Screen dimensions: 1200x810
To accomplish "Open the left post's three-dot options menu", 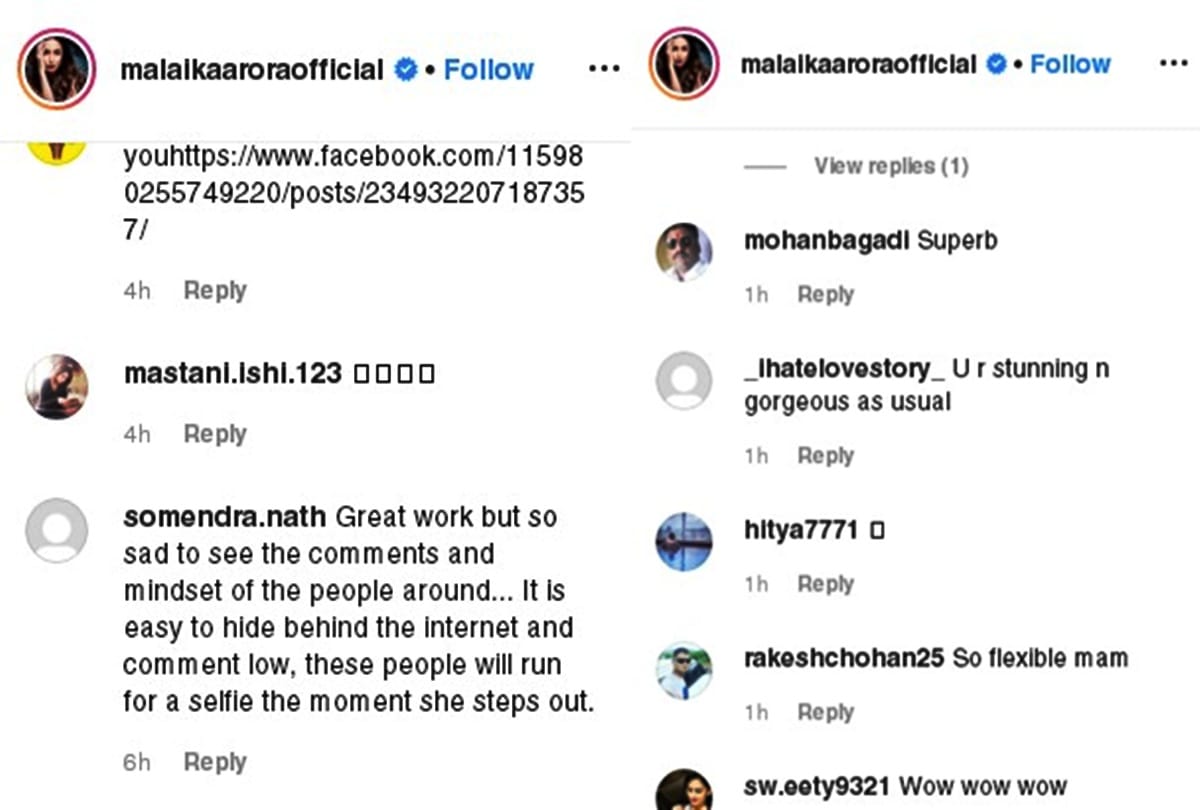I will coord(604,69).
